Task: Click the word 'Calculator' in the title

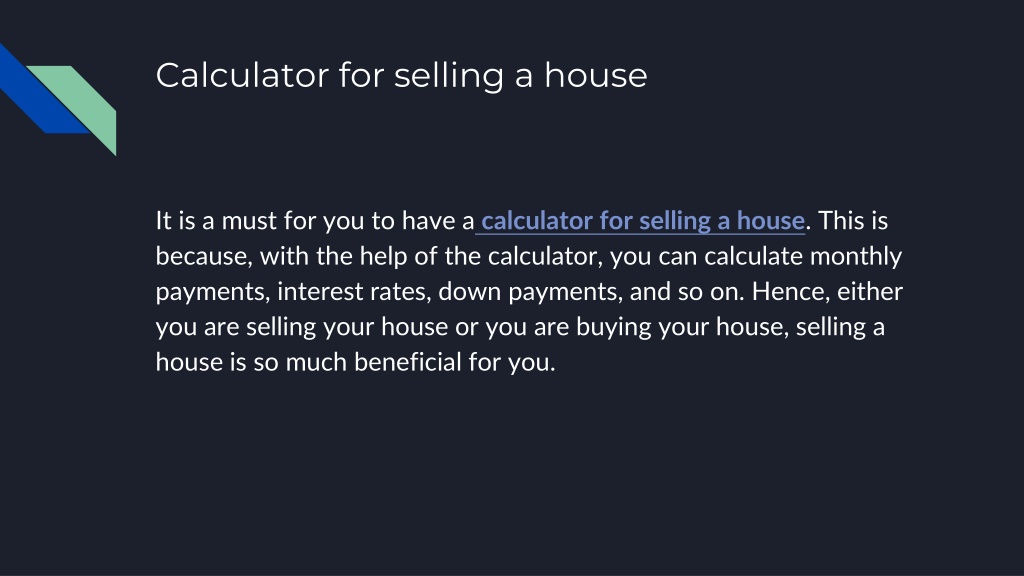Action: pyautogui.click(x=242, y=76)
